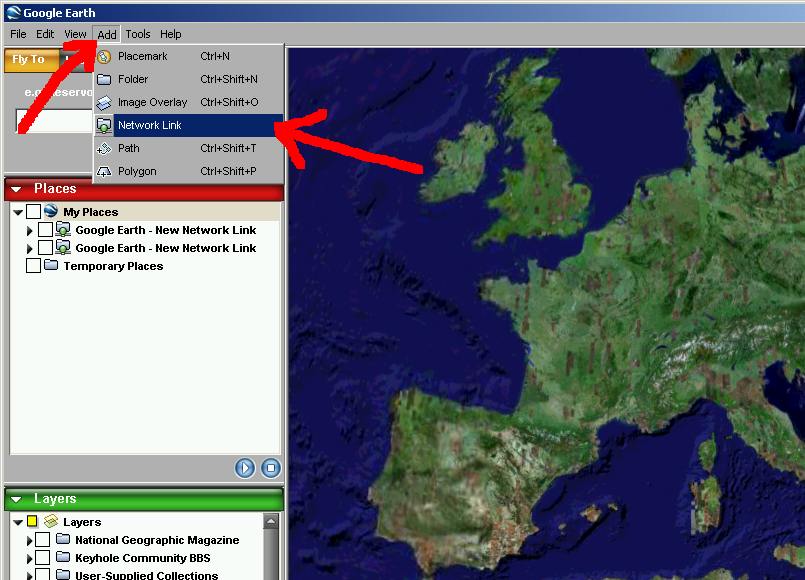The width and height of the screenshot is (805, 580).
Task: Expand the first New Network Link node
Action: click(x=30, y=231)
